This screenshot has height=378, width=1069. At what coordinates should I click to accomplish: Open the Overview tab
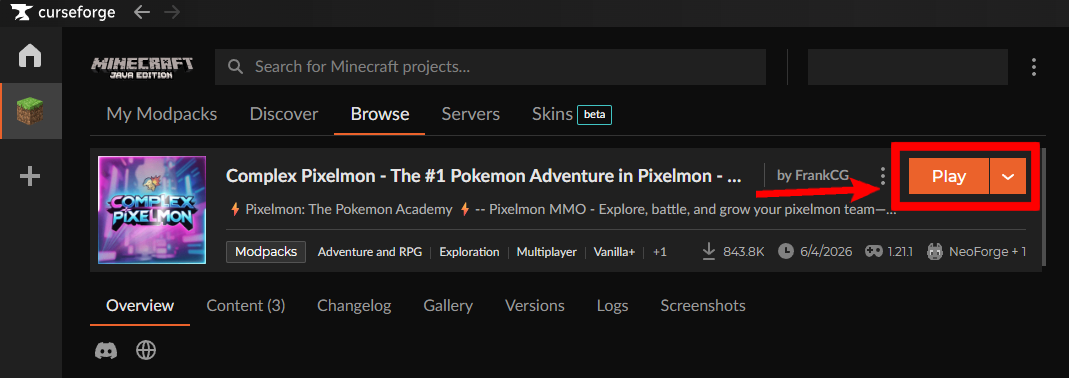pyautogui.click(x=140, y=306)
